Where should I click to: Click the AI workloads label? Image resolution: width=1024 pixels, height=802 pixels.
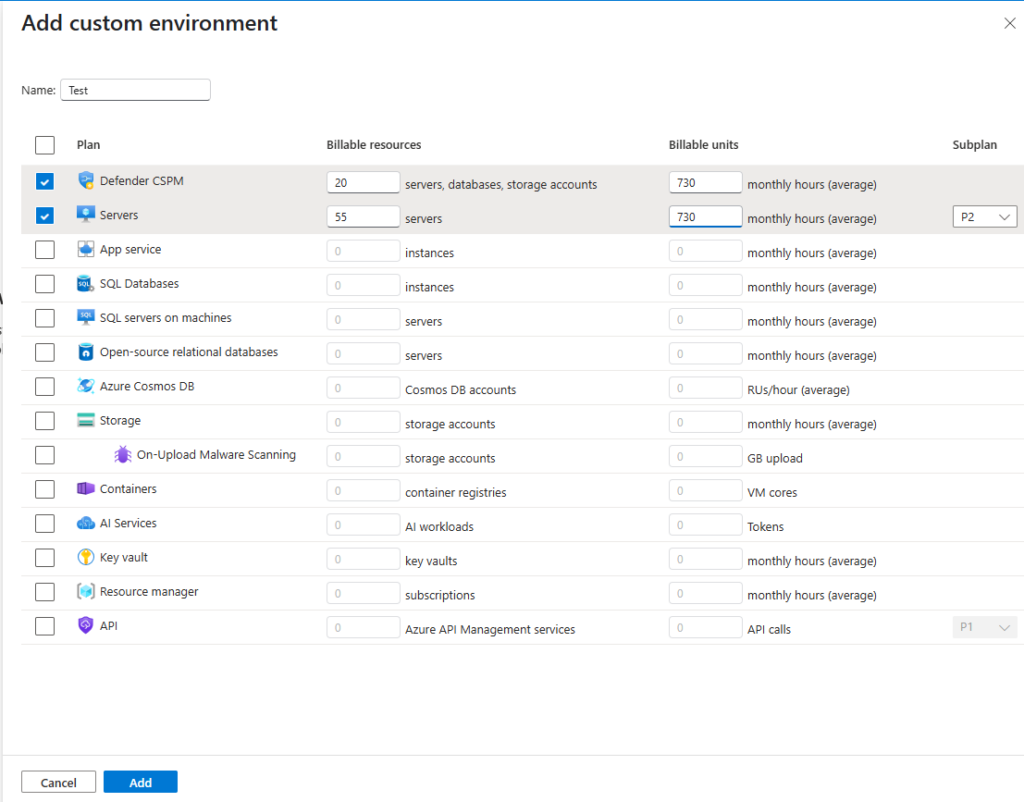point(439,526)
